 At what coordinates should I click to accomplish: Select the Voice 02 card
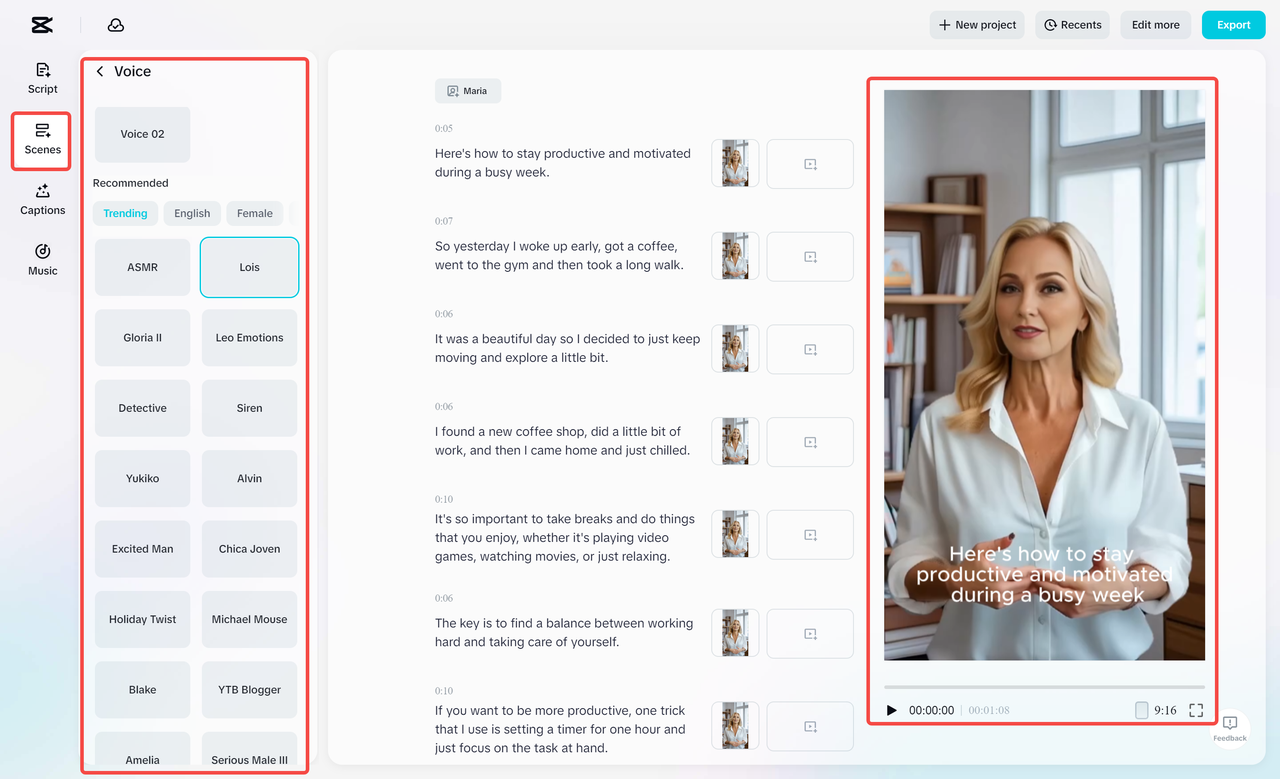(x=142, y=134)
